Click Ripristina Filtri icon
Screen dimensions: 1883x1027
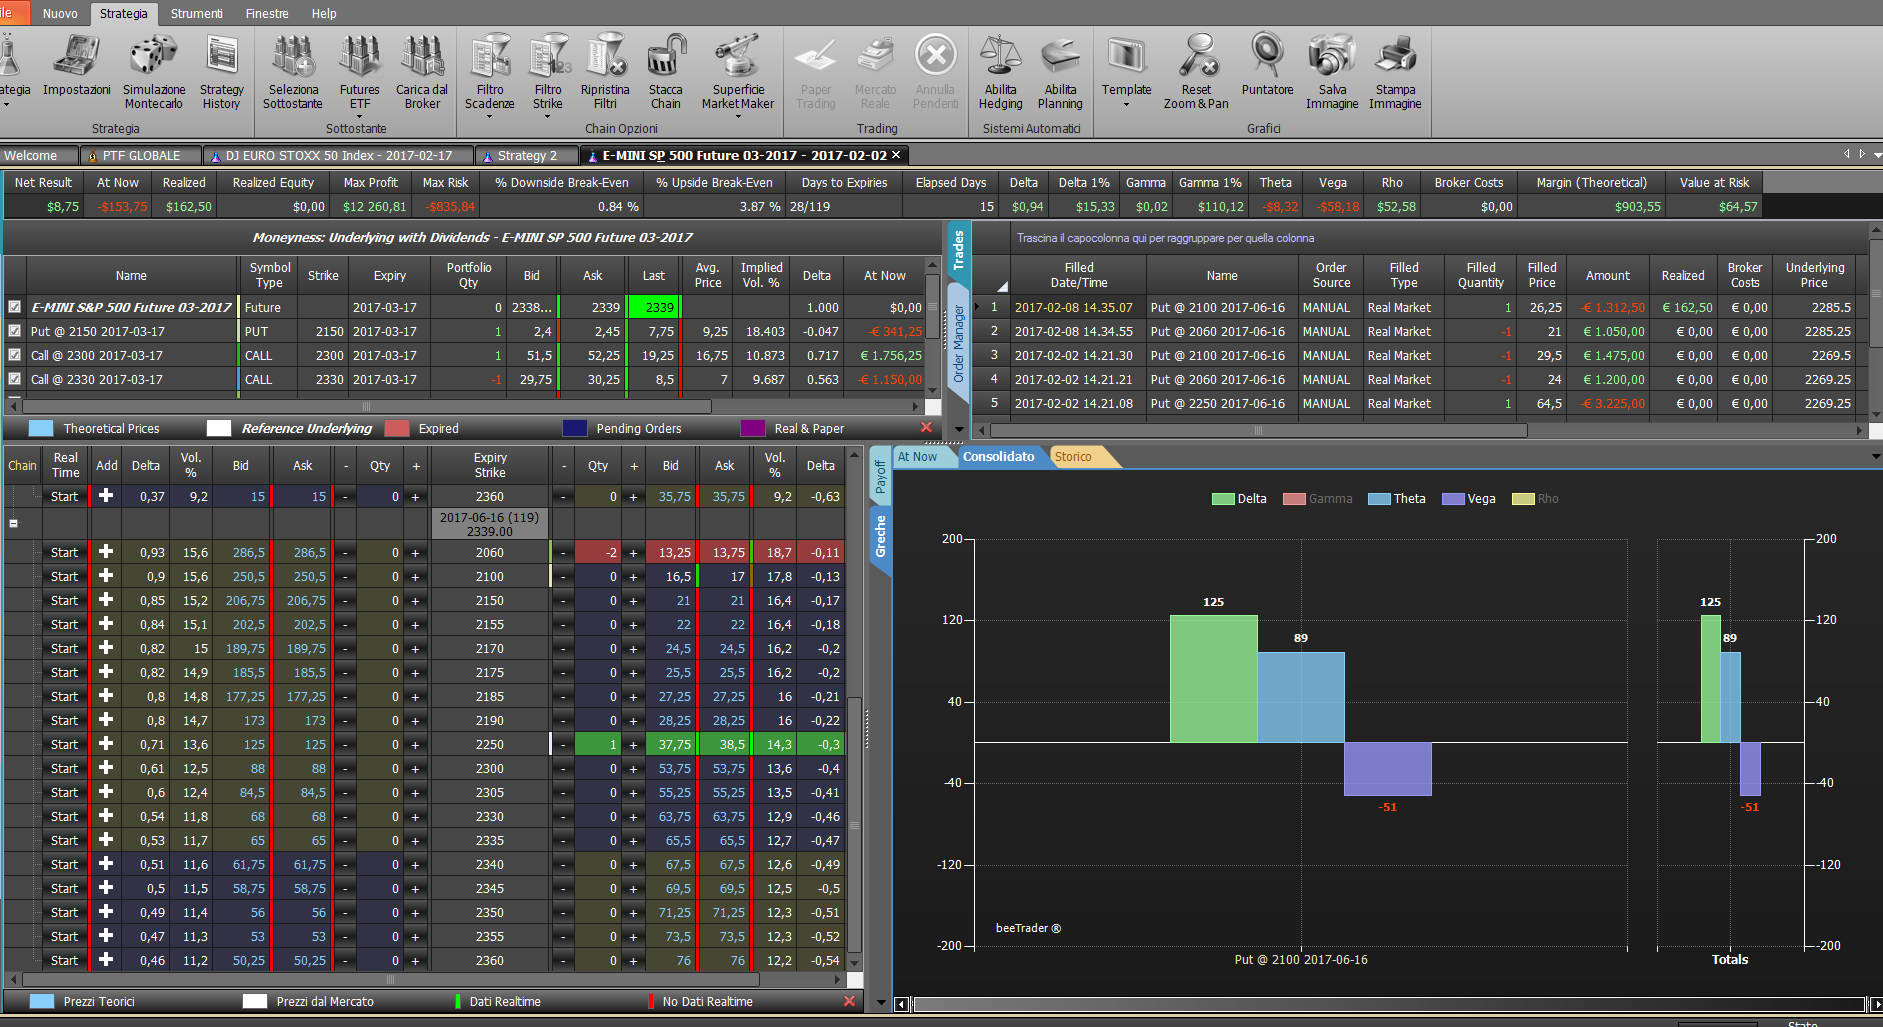[x=605, y=72]
